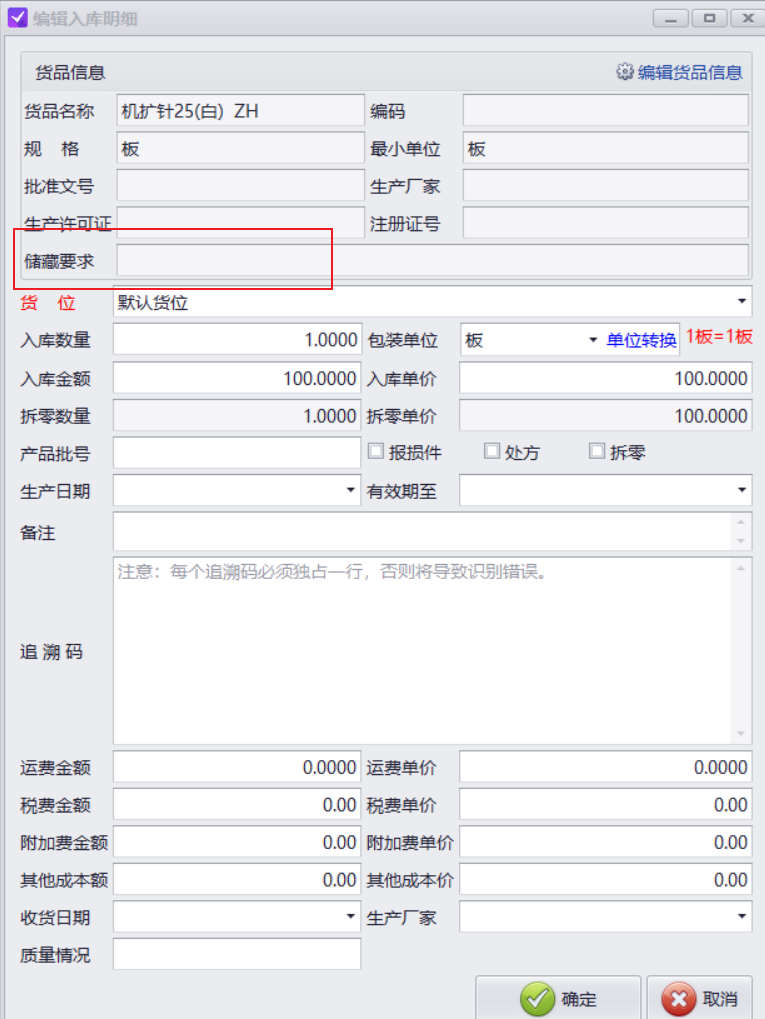Expand the 有效期至 date dropdown
The height and width of the screenshot is (1019, 765).
[742, 490]
